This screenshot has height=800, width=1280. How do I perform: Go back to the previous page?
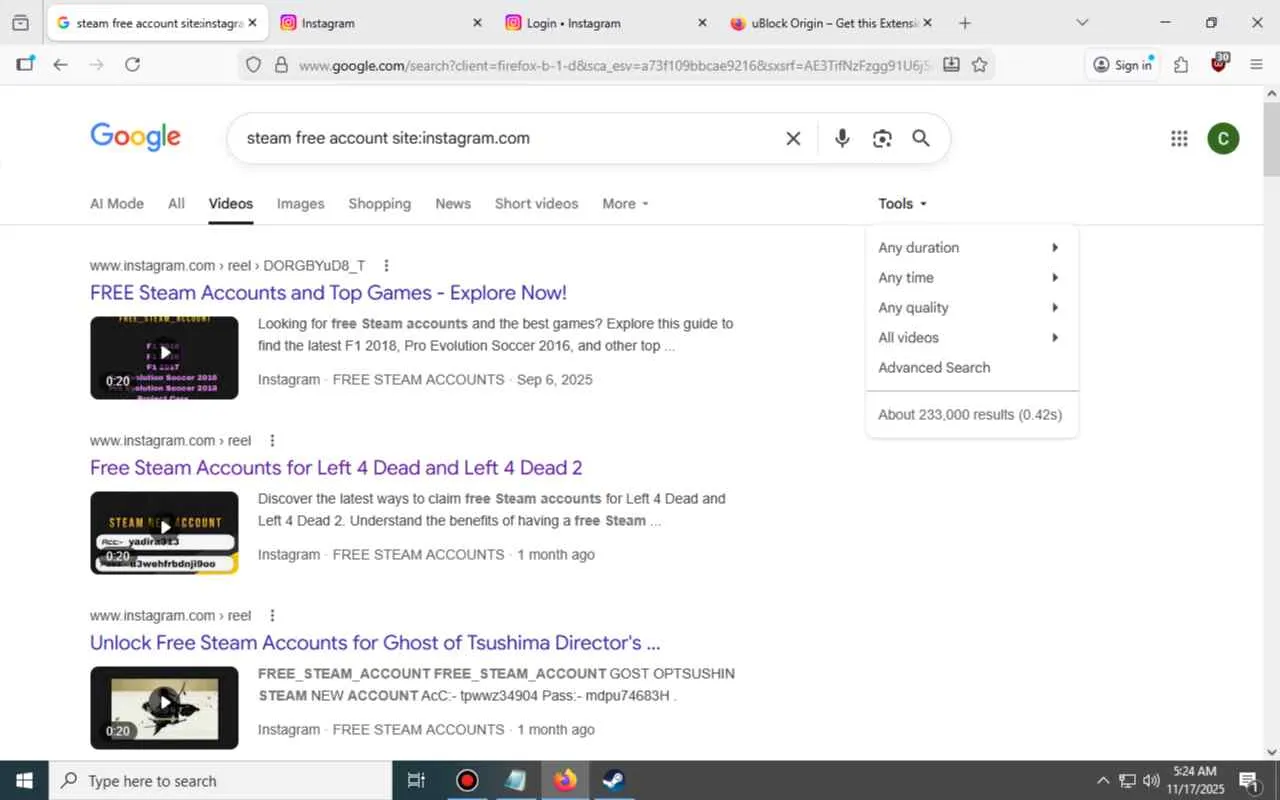point(60,65)
